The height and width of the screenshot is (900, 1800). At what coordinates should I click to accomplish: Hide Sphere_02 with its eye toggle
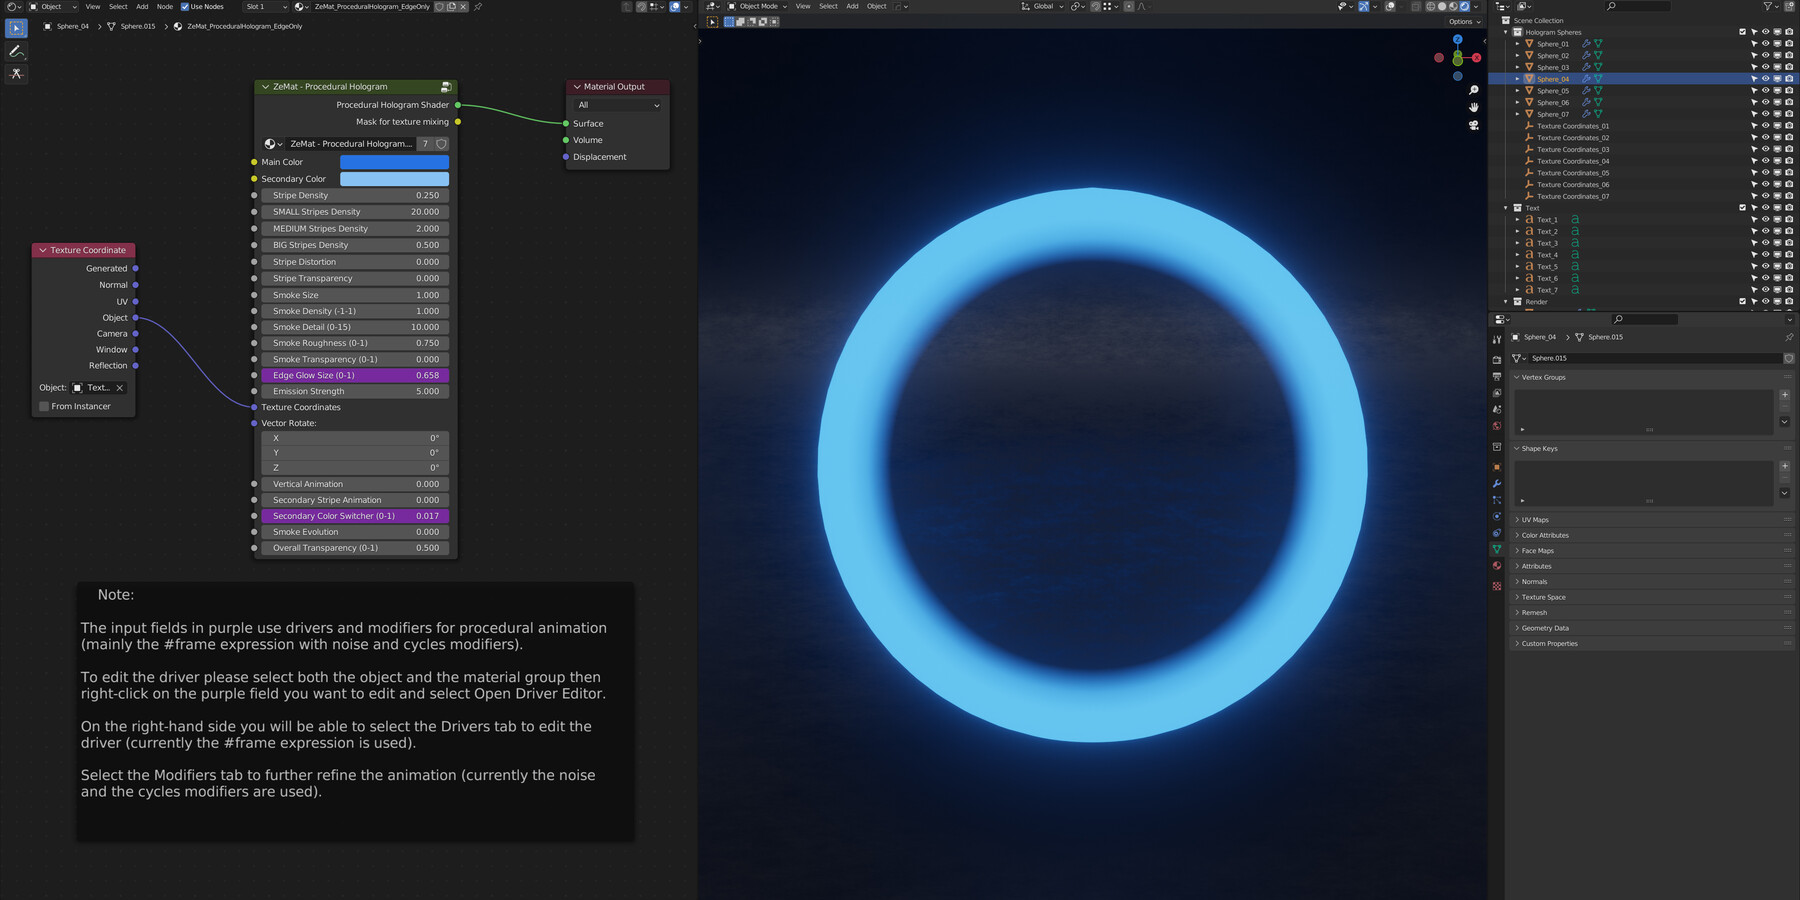tap(1766, 55)
